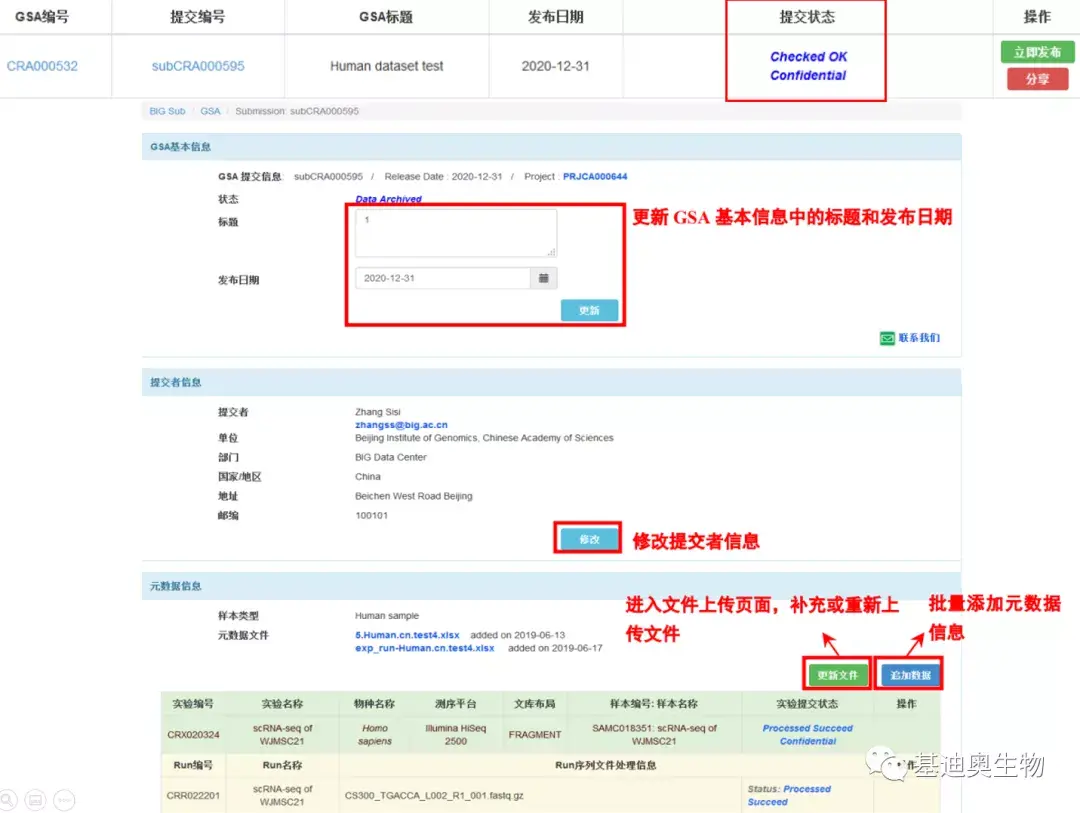Click the envelope icon next to 联系我们
Screen dimensions: 1080x813
(887, 339)
